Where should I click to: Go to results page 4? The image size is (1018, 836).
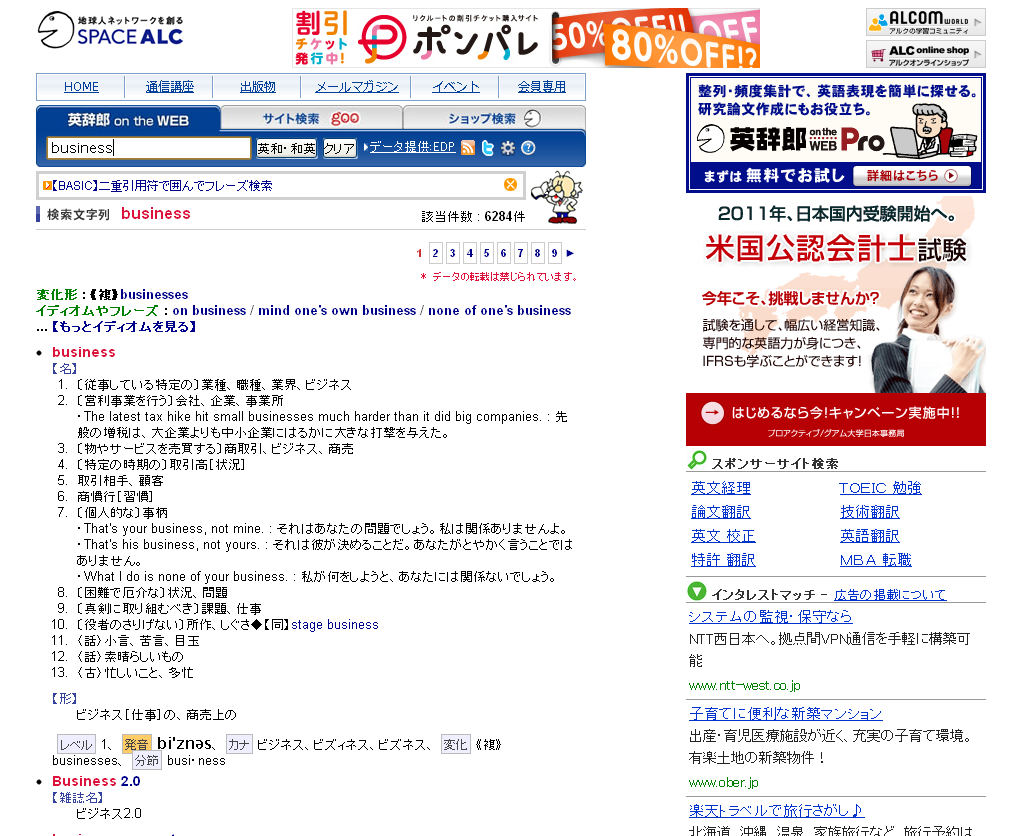(x=470, y=253)
